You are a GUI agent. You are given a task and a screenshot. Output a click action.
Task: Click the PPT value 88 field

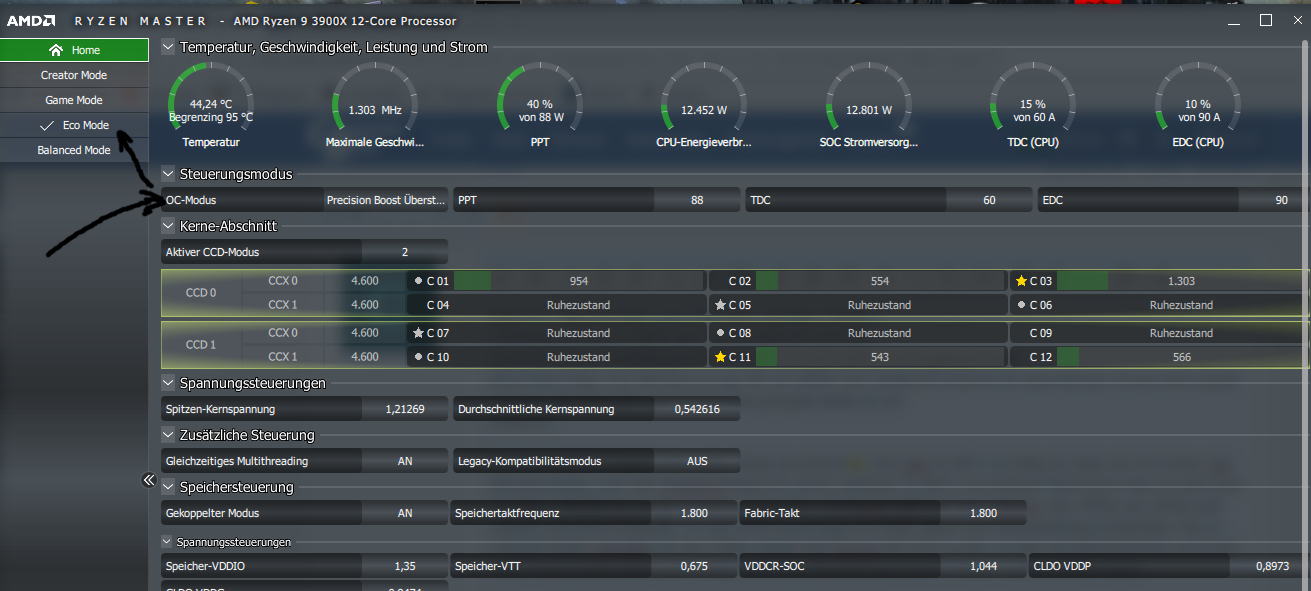697,200
